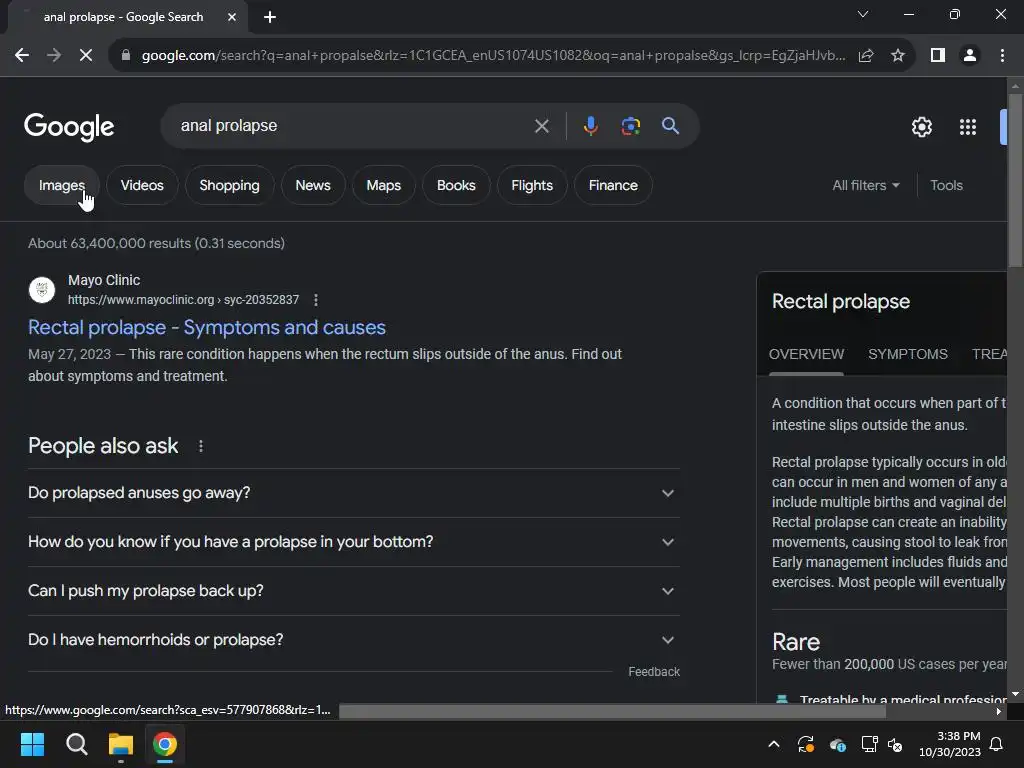Close the anal prolapse search tab
This screenshot has height=768, width=1024.
point(232,18)
